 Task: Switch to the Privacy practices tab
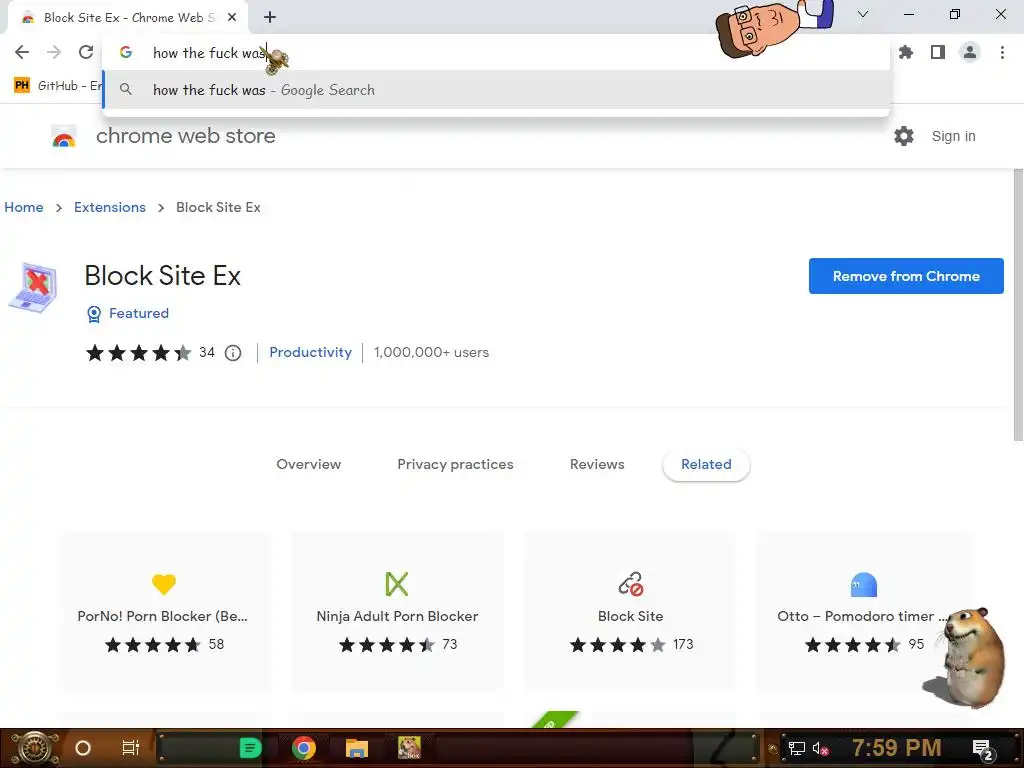[455, 464]
